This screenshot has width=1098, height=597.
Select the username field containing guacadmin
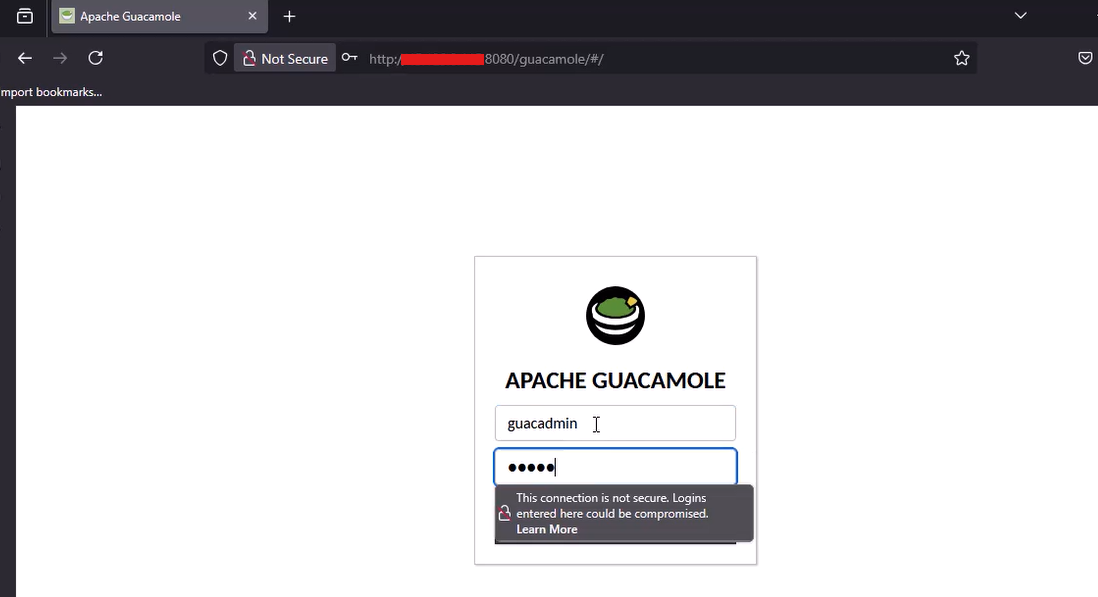[x=616, y=423]
